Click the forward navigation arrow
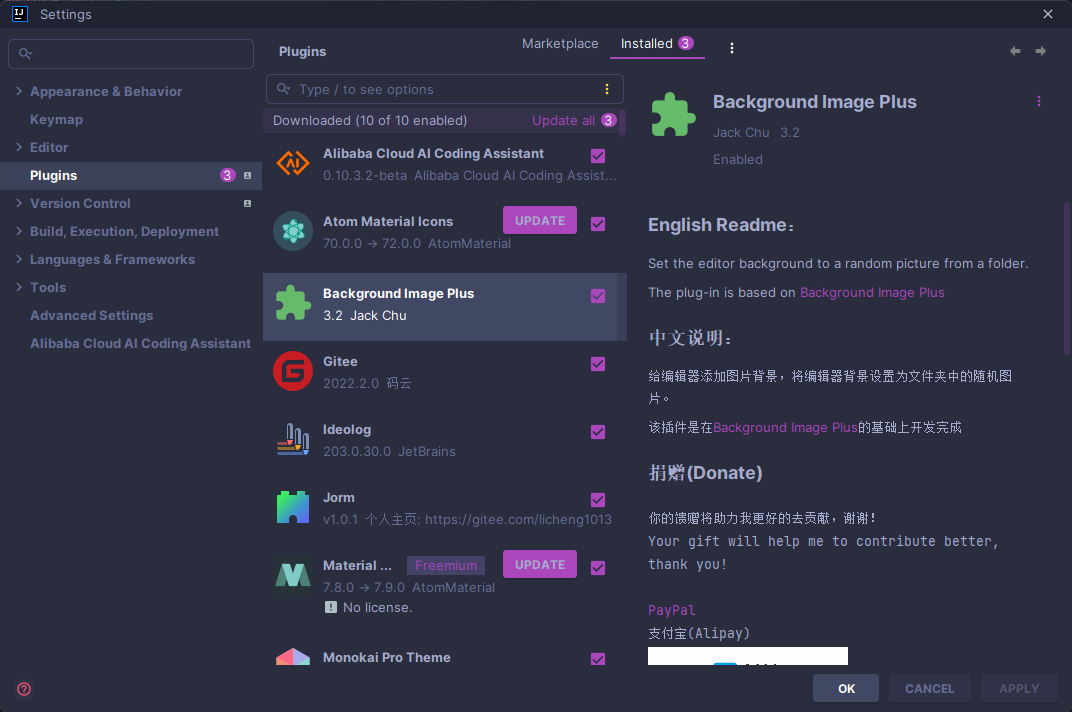Image resolution: width=1072 pixels, height=712 pixels. (1041, 51)
